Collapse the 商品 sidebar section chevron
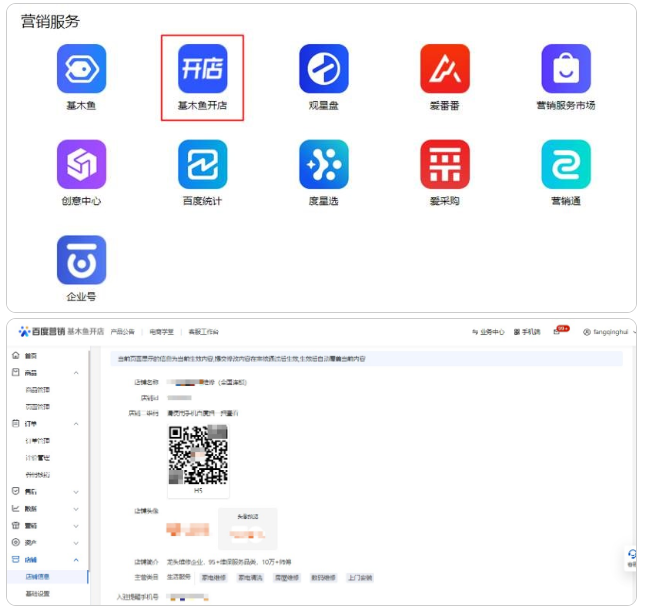The height and width of the screenshot is (611, 646). pos(76,373)
